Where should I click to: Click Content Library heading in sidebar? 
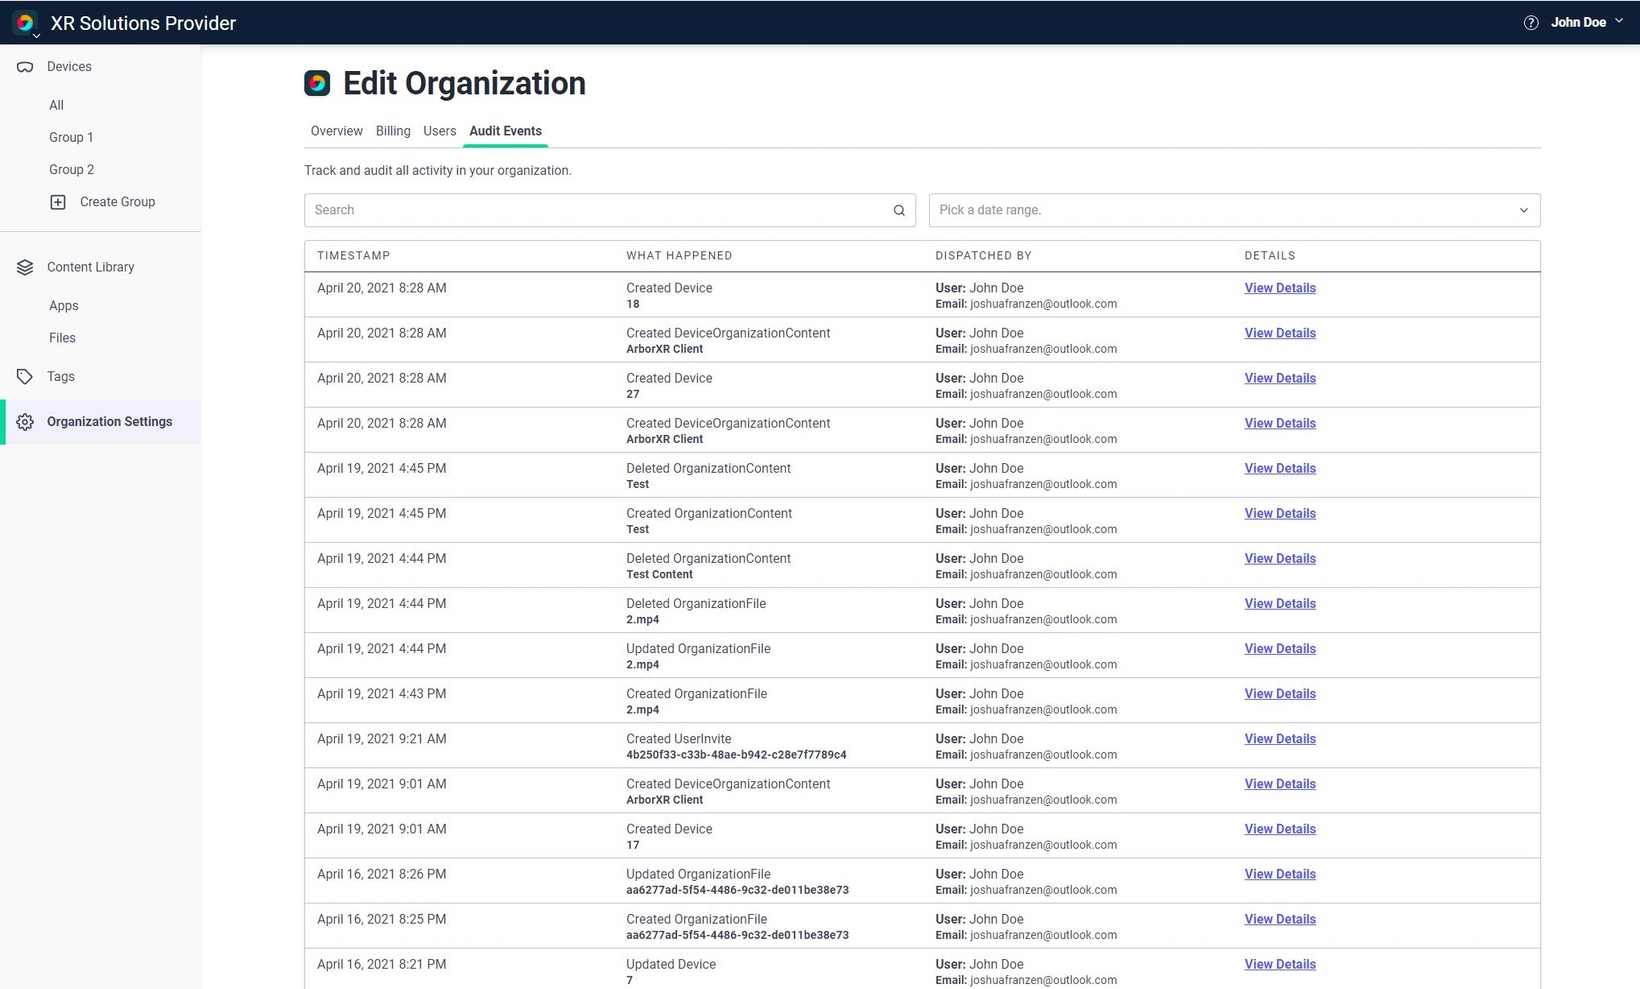click(x=90, y=267)
